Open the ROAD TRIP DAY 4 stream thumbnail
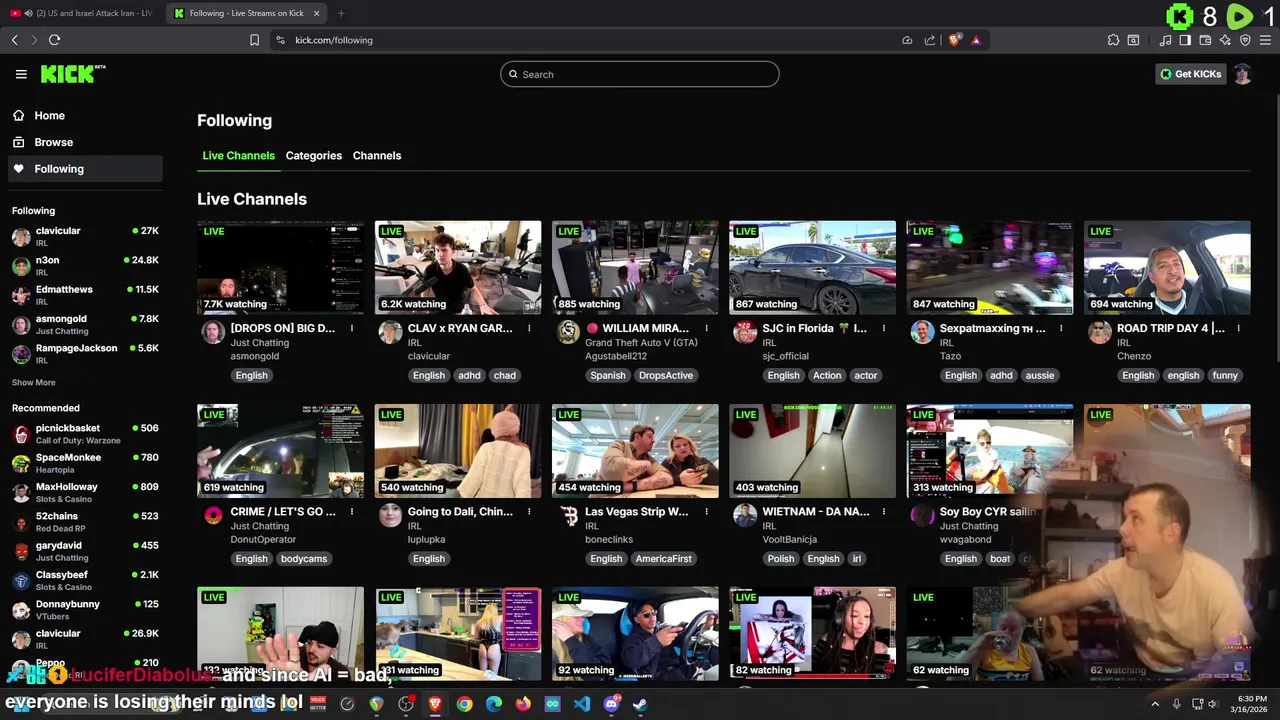This screenshot has height=720, width=1280. pos(1167,267)
